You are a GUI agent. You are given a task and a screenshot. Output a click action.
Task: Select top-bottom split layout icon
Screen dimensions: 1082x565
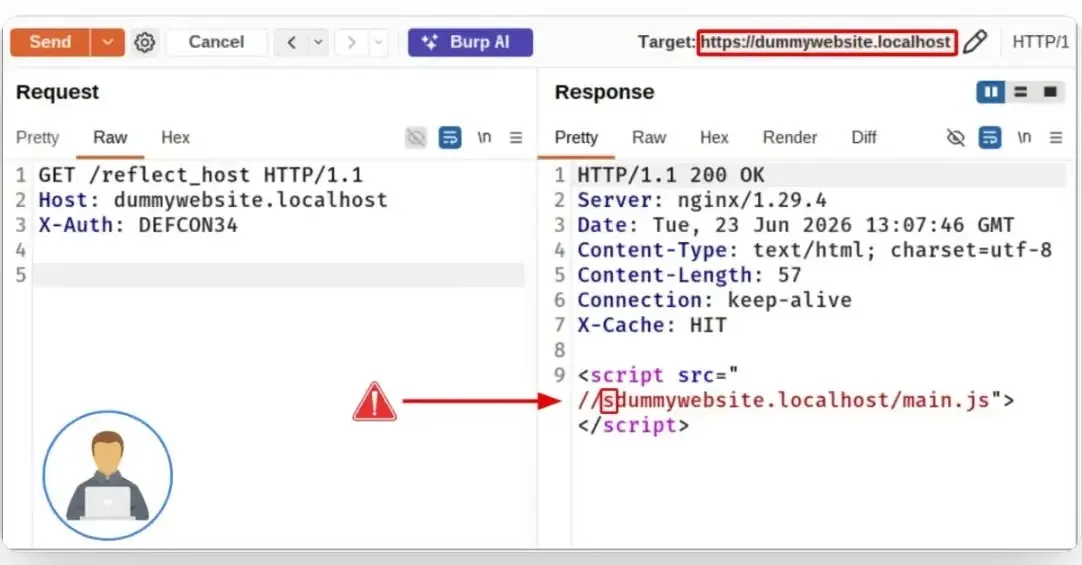[1021, 92]
